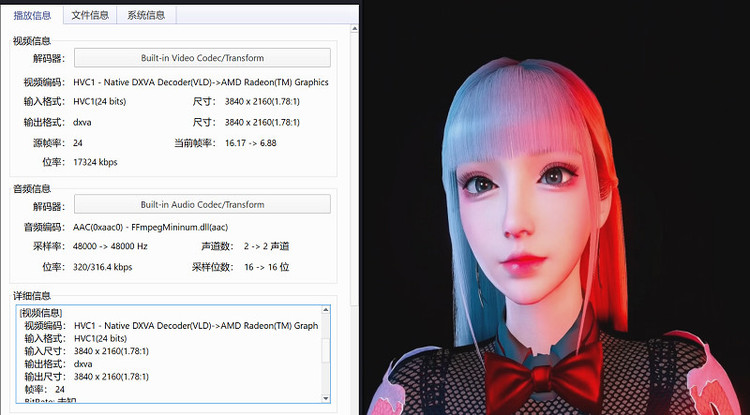Click the 帧率: 24 line in detail box
750x415 pixels.
[44, 389]
